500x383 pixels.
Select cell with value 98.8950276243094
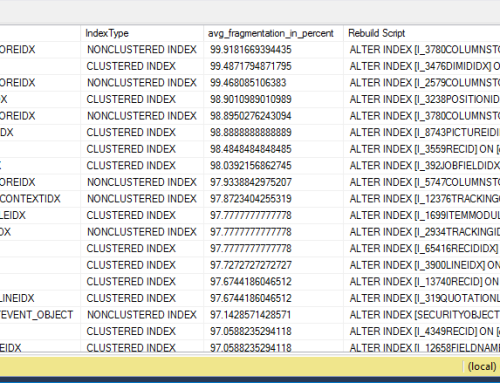[273, 116]
